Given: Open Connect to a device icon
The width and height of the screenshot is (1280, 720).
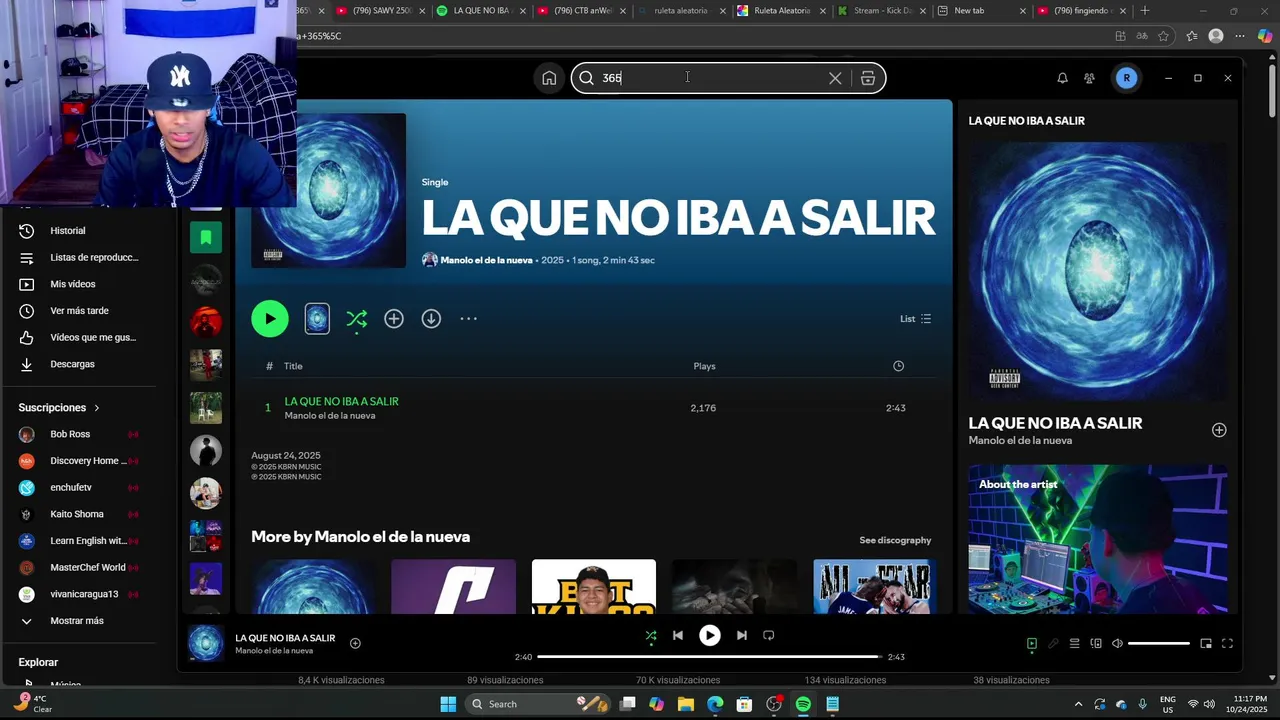Looking at the screenshot, I should (1096, 644).
